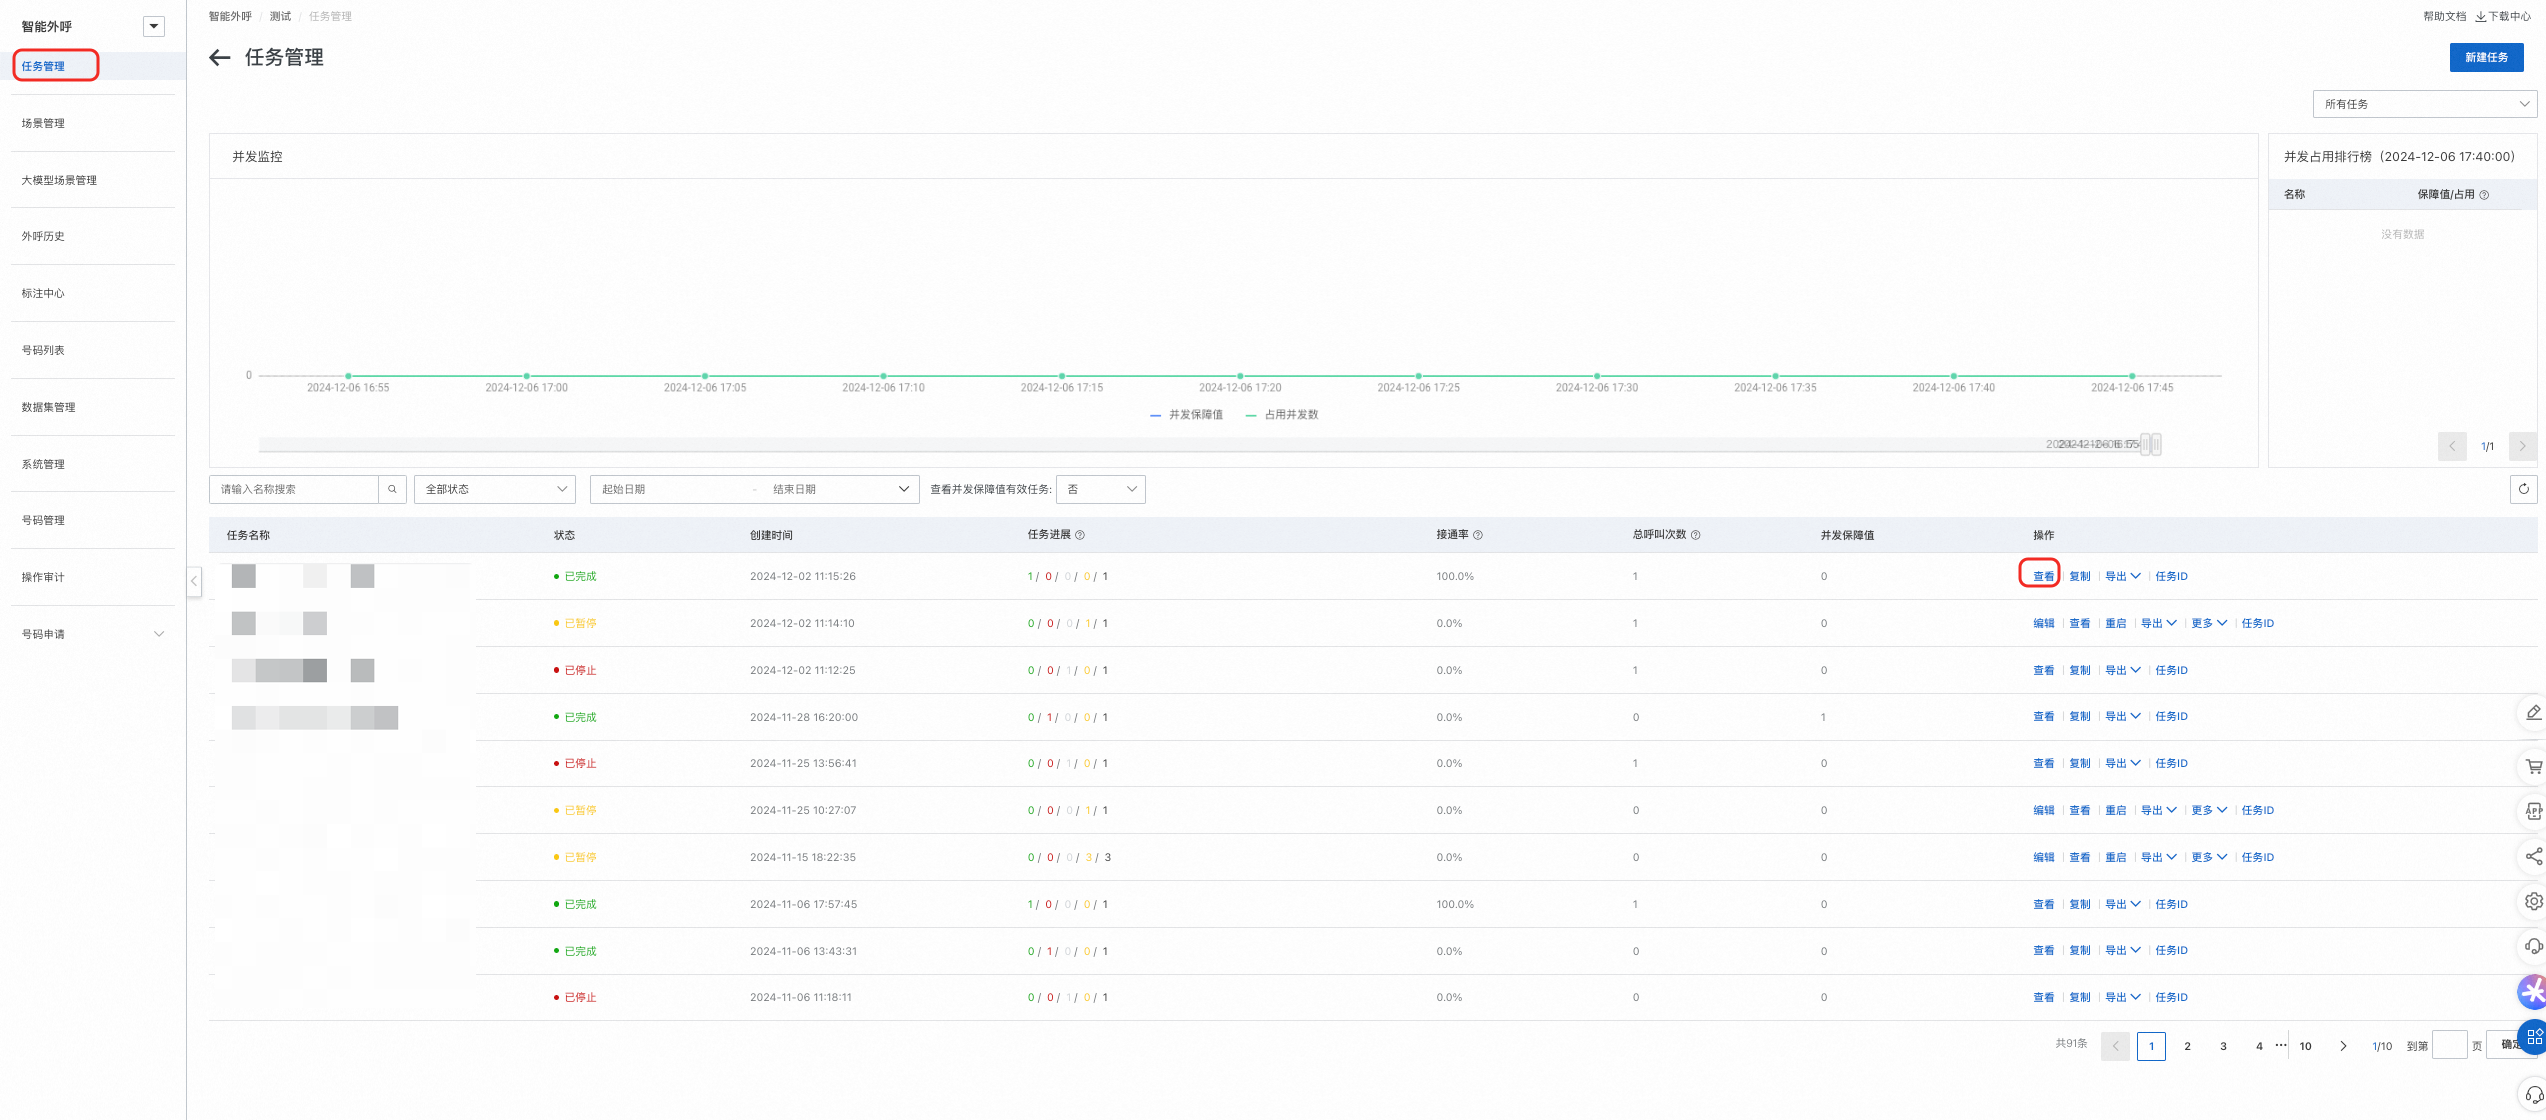This screenshot has height=1120, width=2546.
Task: Select 场景管理 in the sidebar
Action: [x=43, y=123]
